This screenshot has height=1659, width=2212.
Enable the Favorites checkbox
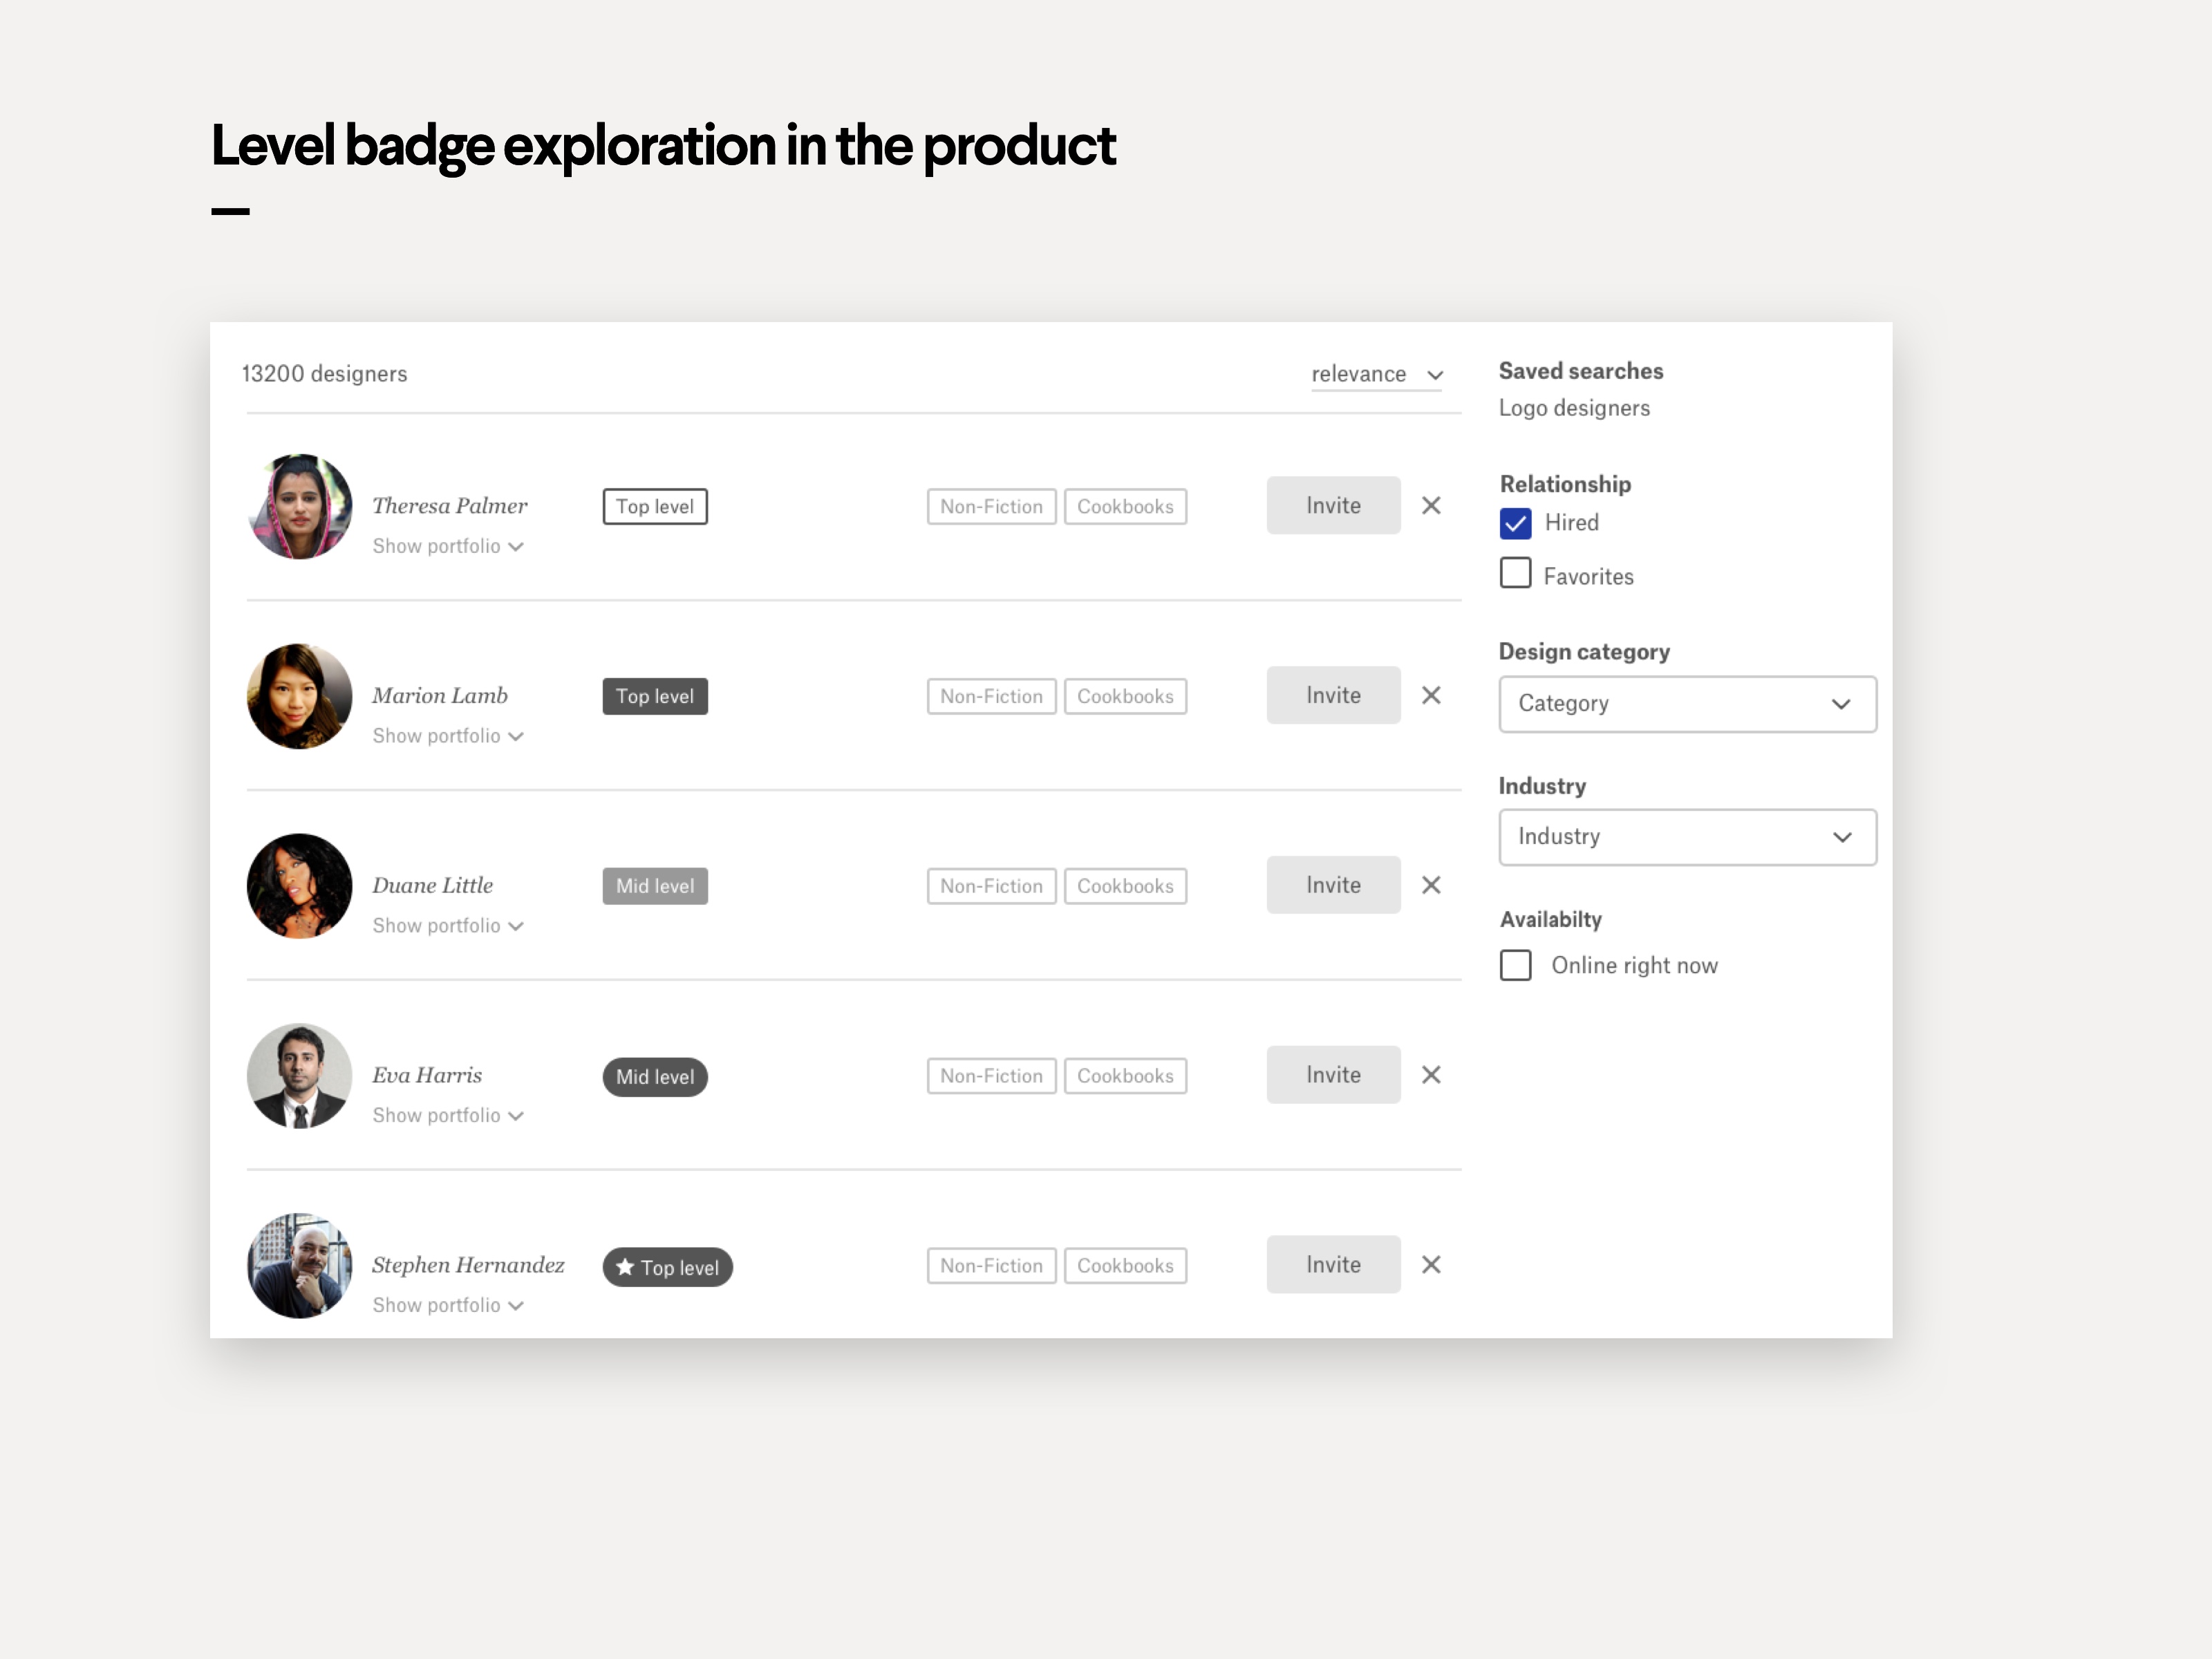coord(1515,574)
